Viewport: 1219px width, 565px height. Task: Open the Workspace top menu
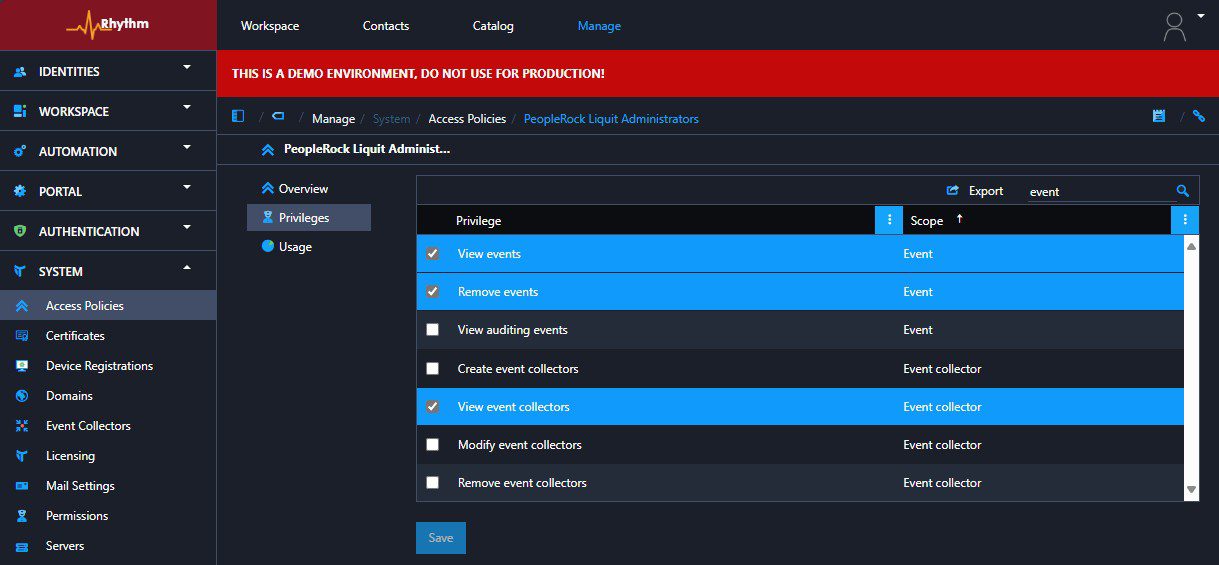pos(270,26)
